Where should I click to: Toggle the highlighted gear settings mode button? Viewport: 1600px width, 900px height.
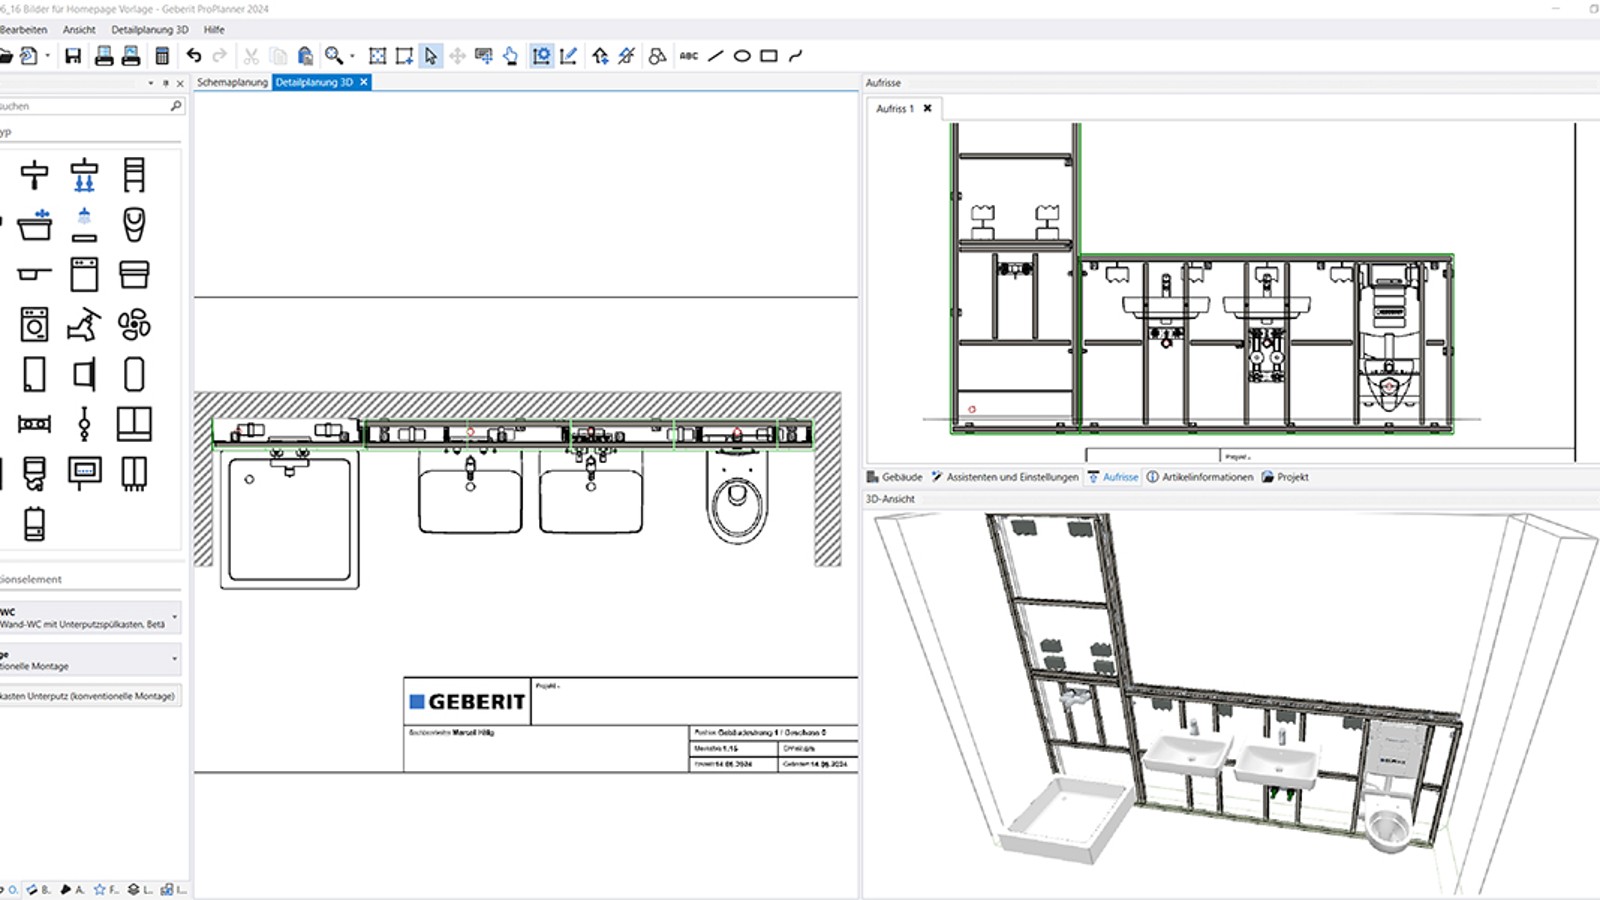pos(543,57)
